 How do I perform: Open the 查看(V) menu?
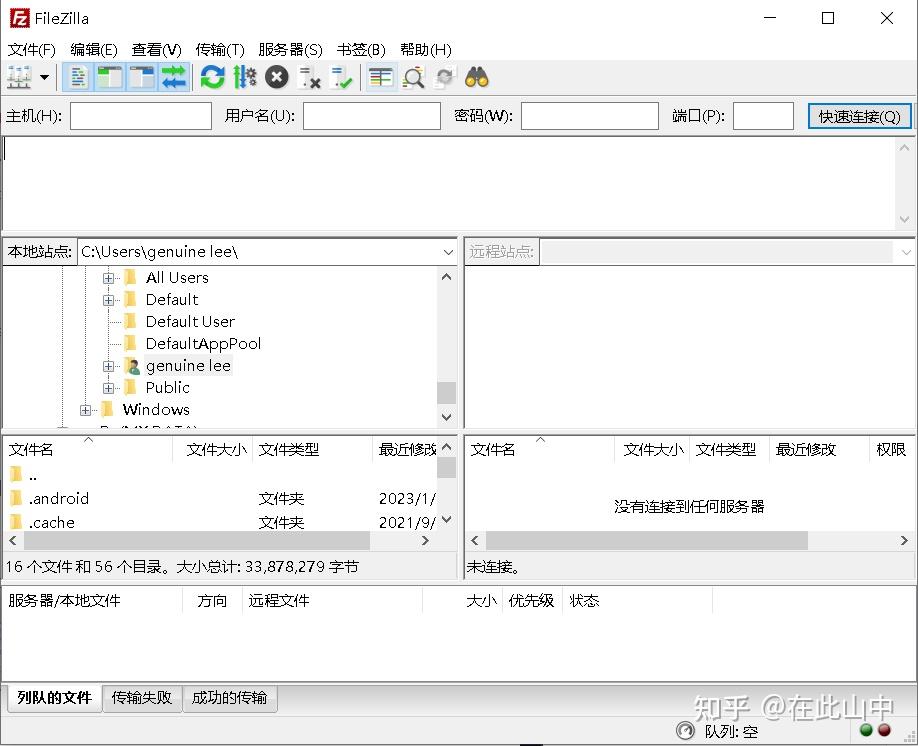coord(156,50)
